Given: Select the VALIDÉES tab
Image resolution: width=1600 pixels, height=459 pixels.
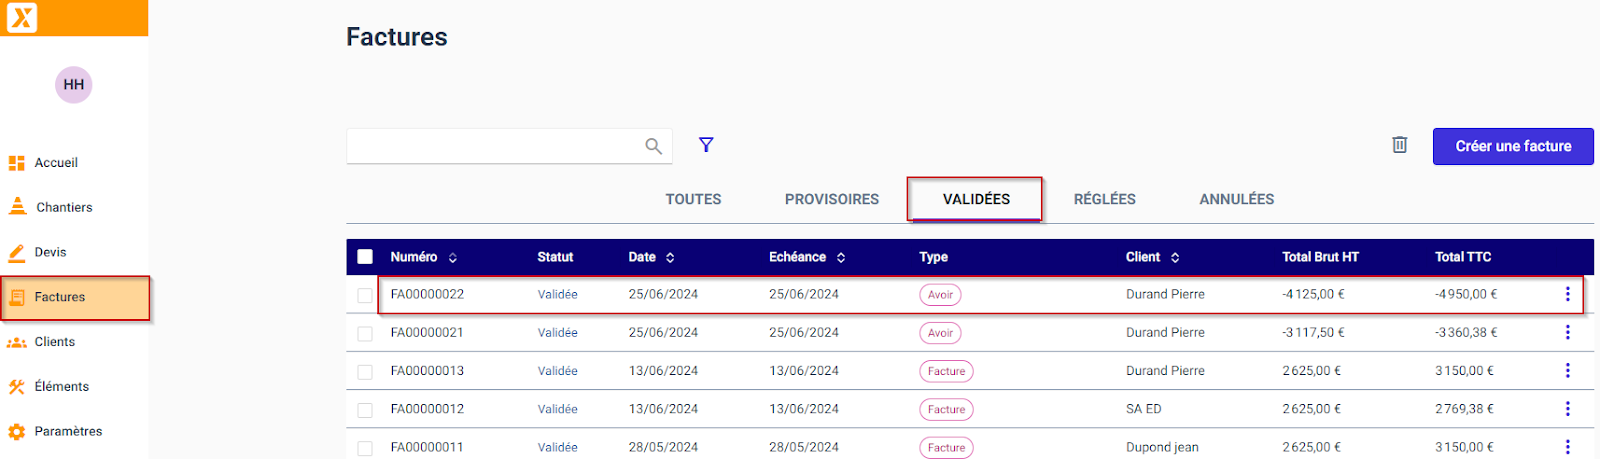Looking at the screenshot, I should click(976, 199).
